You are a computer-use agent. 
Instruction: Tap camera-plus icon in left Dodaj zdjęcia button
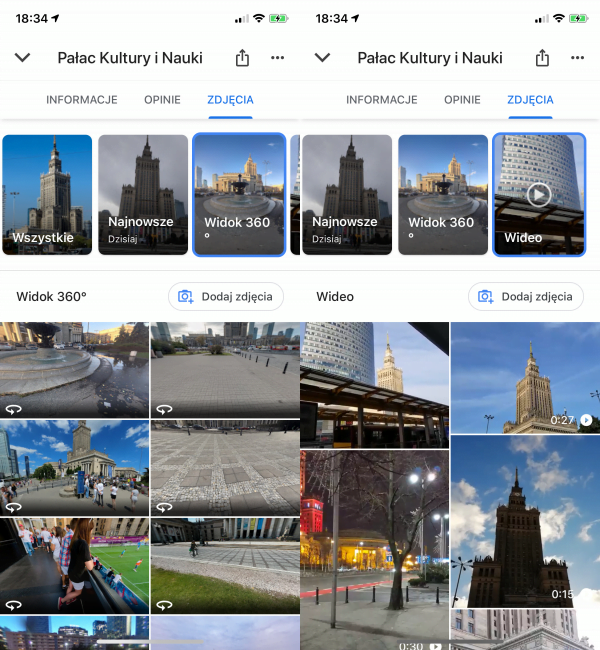(x=186, y=296)
